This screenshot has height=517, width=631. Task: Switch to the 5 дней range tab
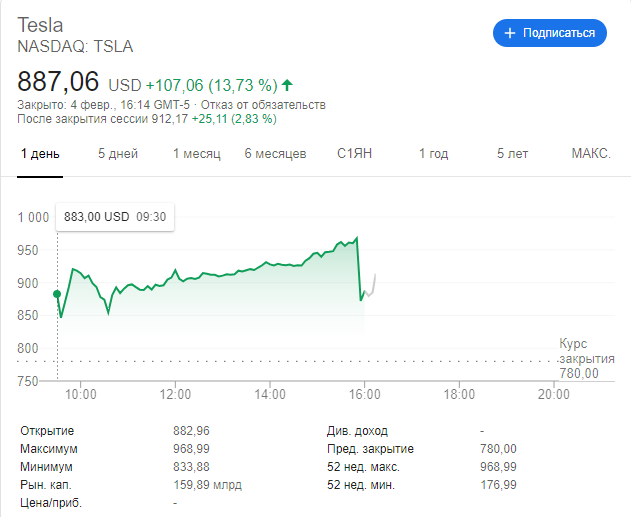pos(118,154)
